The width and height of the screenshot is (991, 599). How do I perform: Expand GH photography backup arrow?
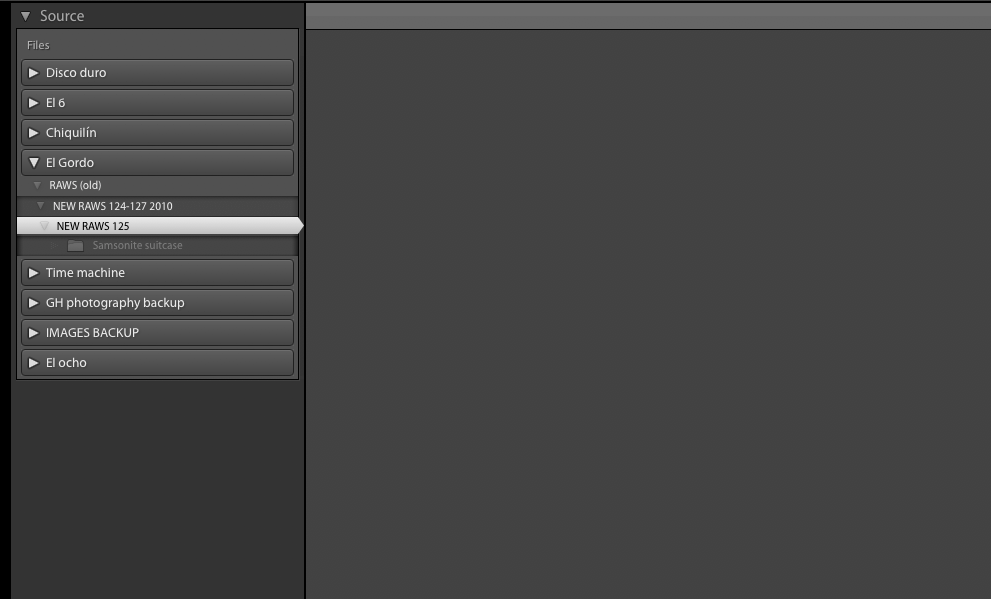click(x=33, y=303)
